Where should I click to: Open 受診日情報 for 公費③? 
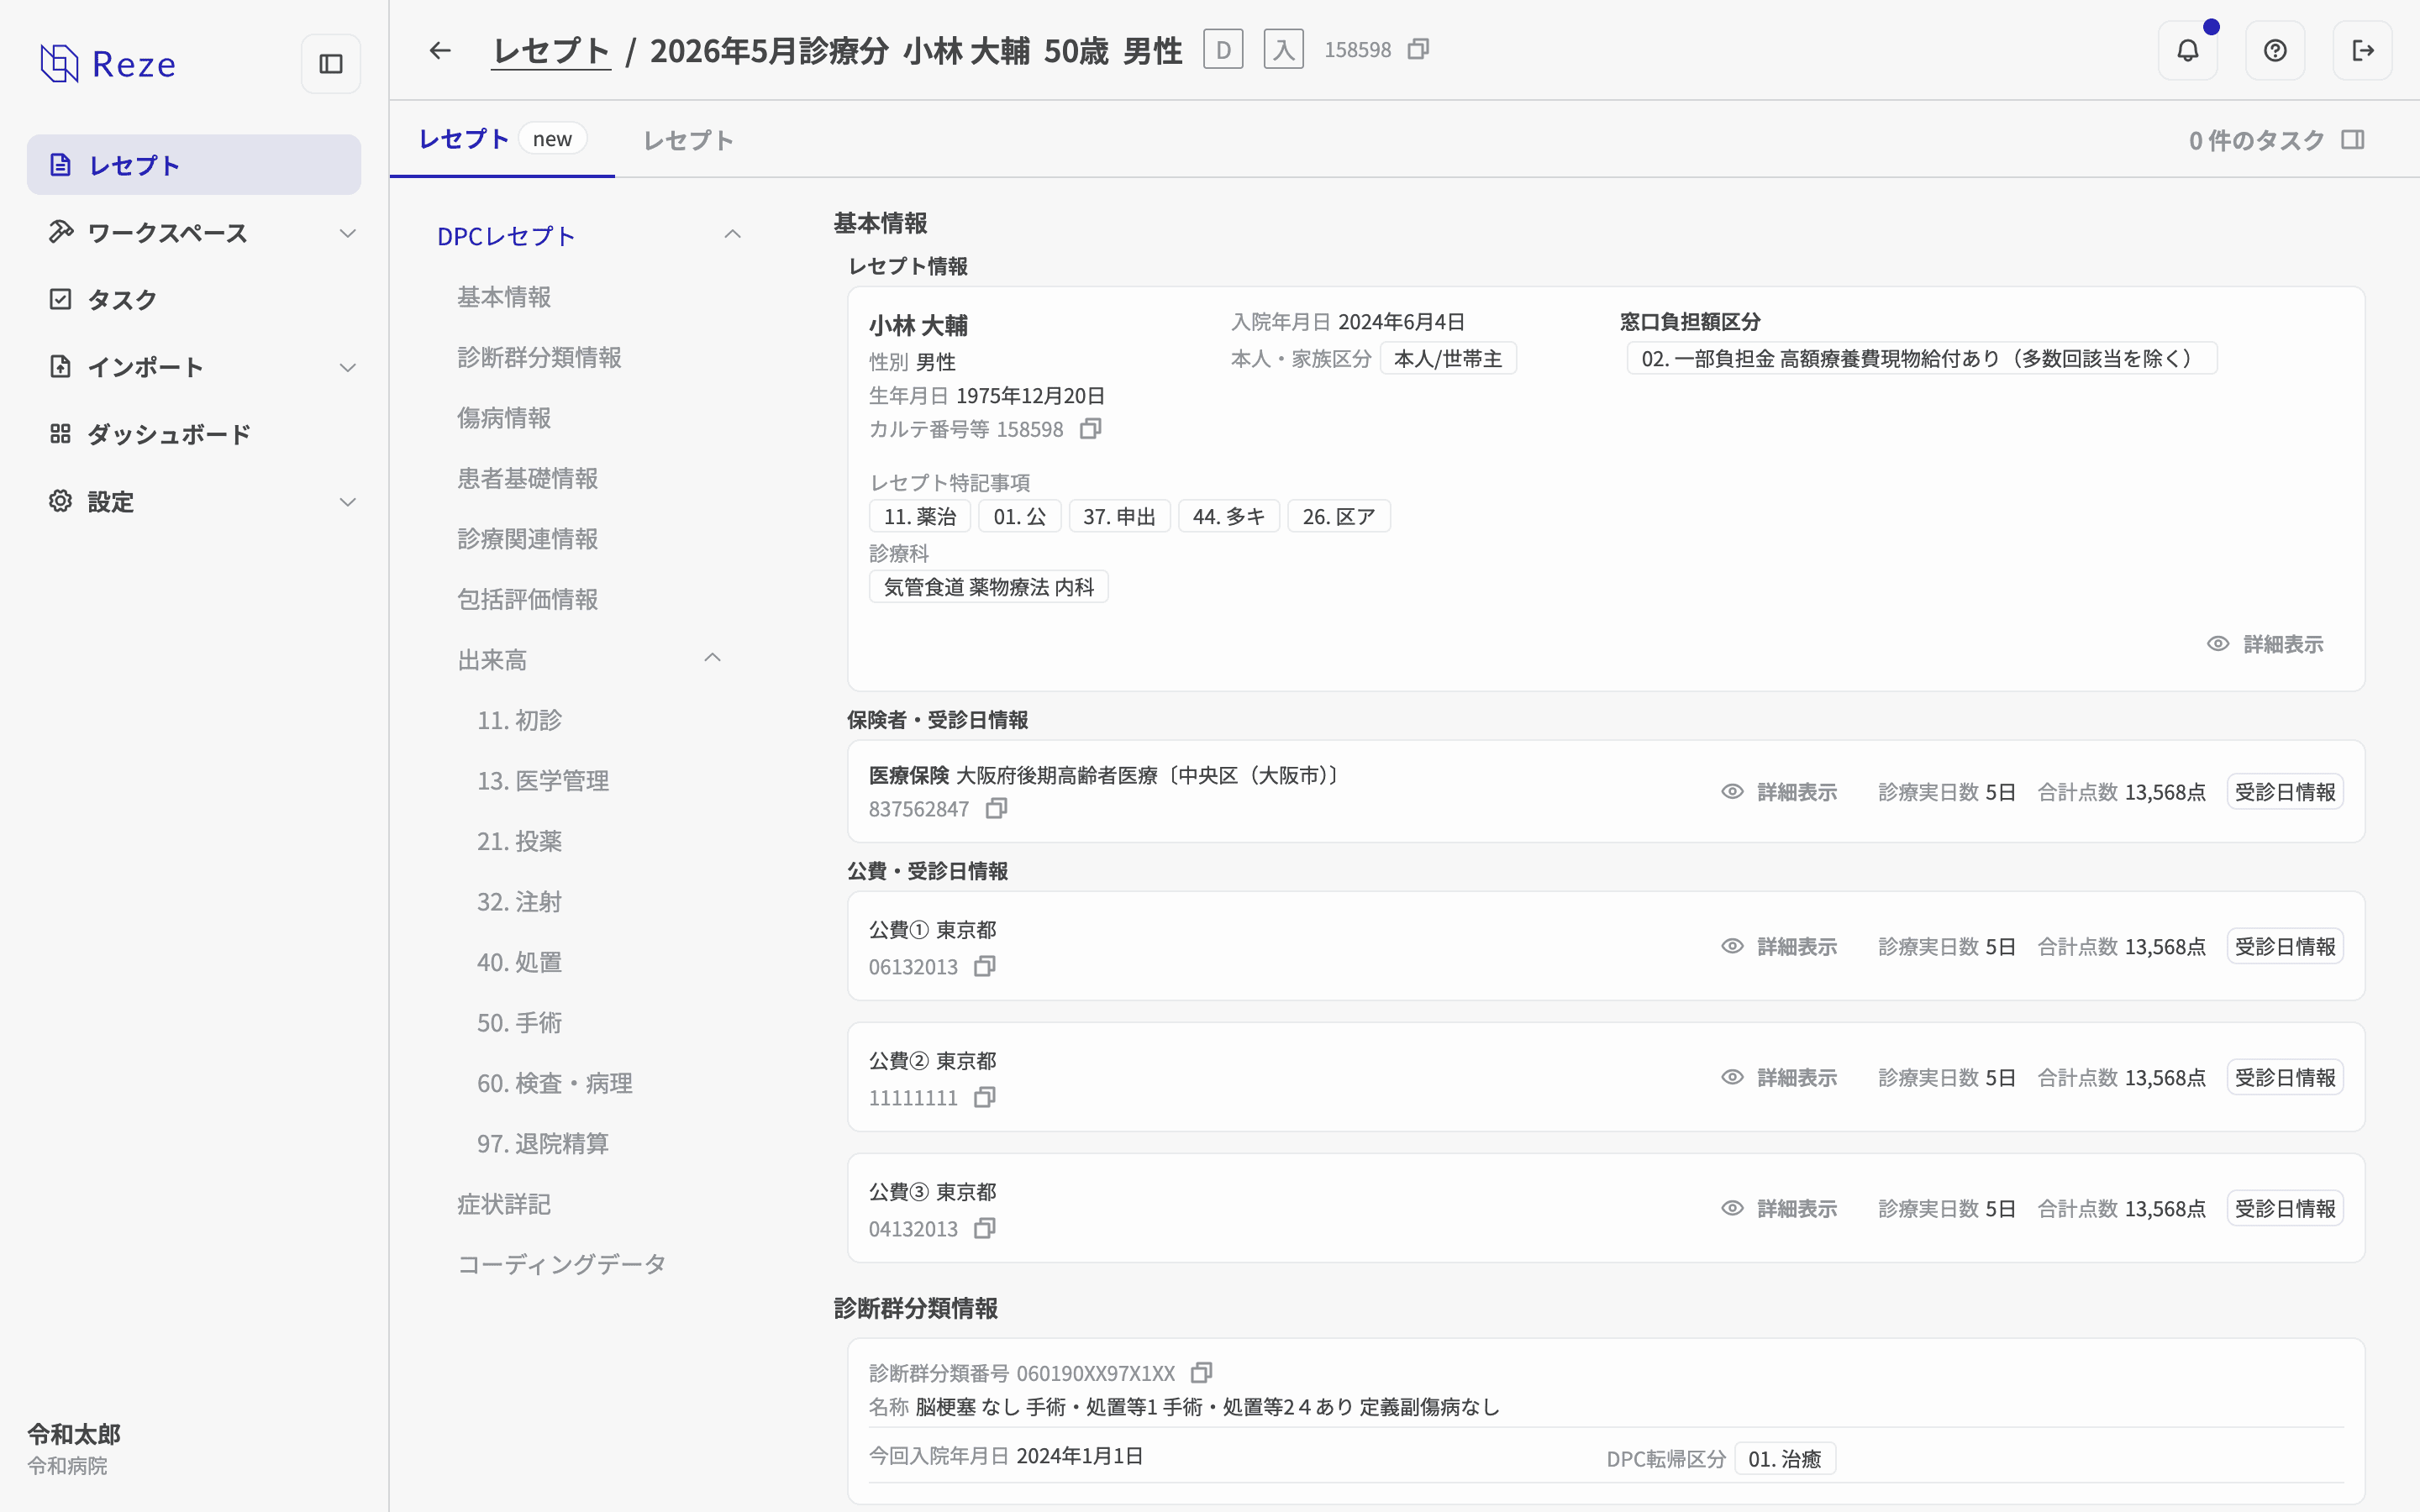2285,1208
